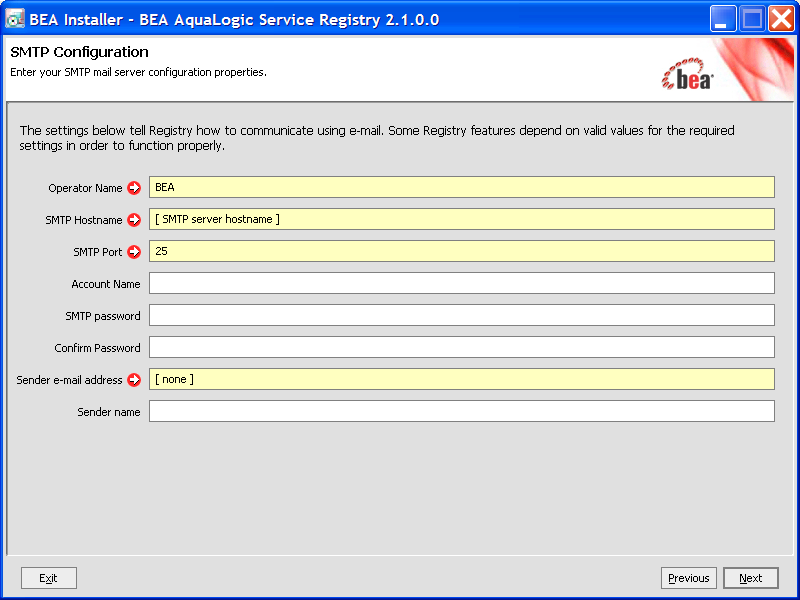The image size is (800, 600).
Task: Click the SMTP Port required arrow icon
Action: [134, 252]
